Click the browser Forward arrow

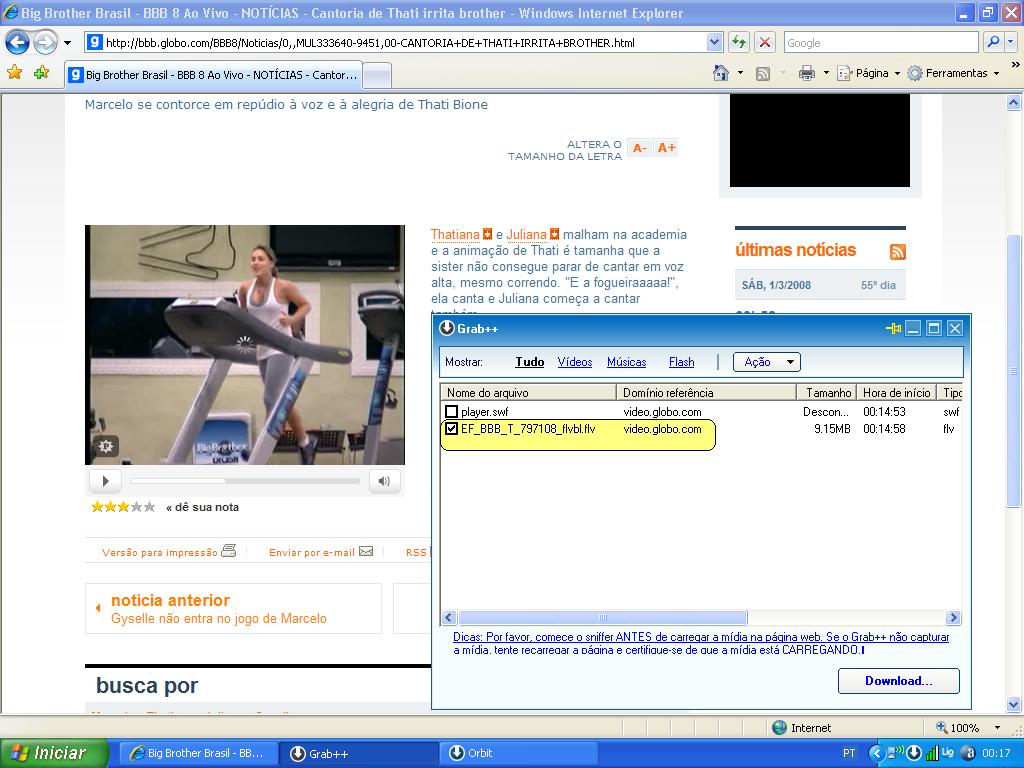pos(45,43)
